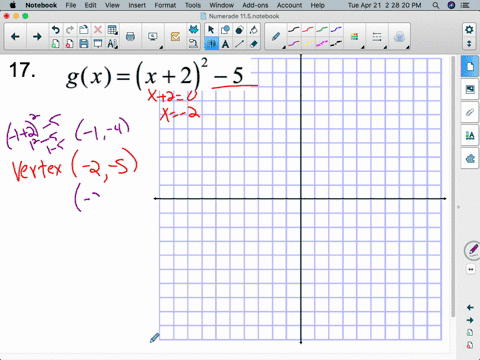Open the Transparency dropdown
The image size is (480, 360).
pos(399,37)
